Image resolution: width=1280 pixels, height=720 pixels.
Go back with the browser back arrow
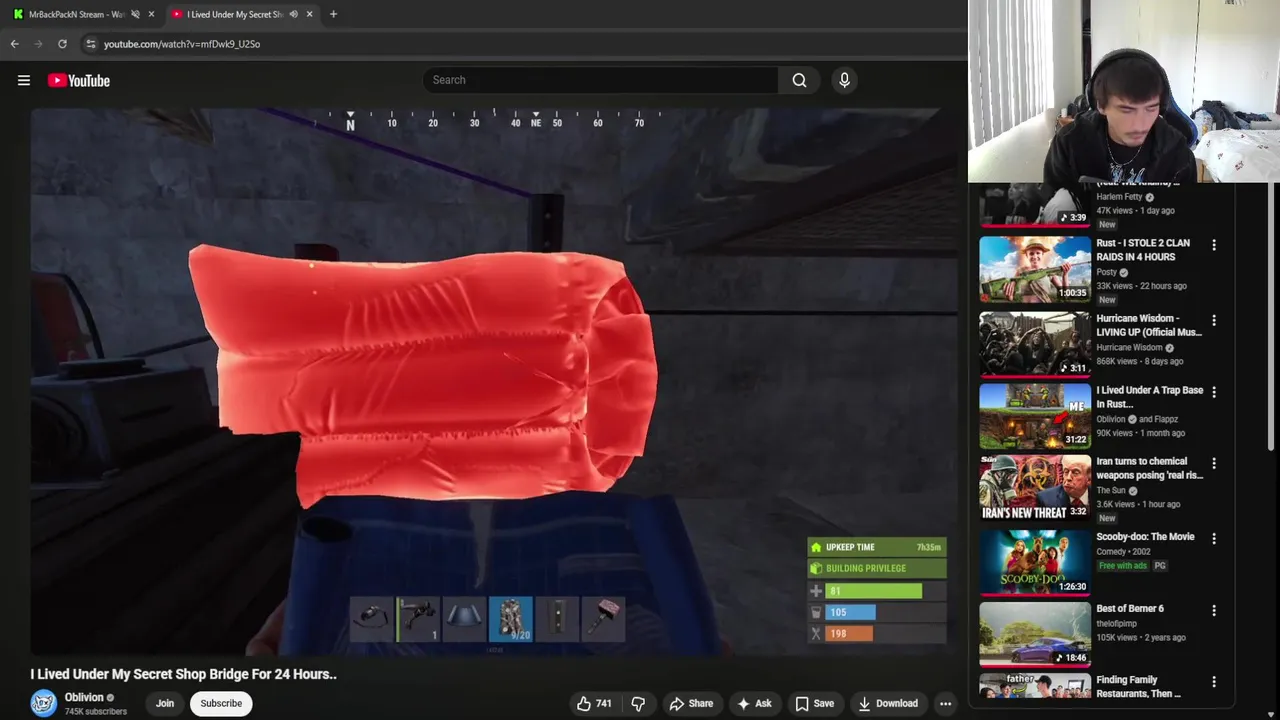[14, 44]
